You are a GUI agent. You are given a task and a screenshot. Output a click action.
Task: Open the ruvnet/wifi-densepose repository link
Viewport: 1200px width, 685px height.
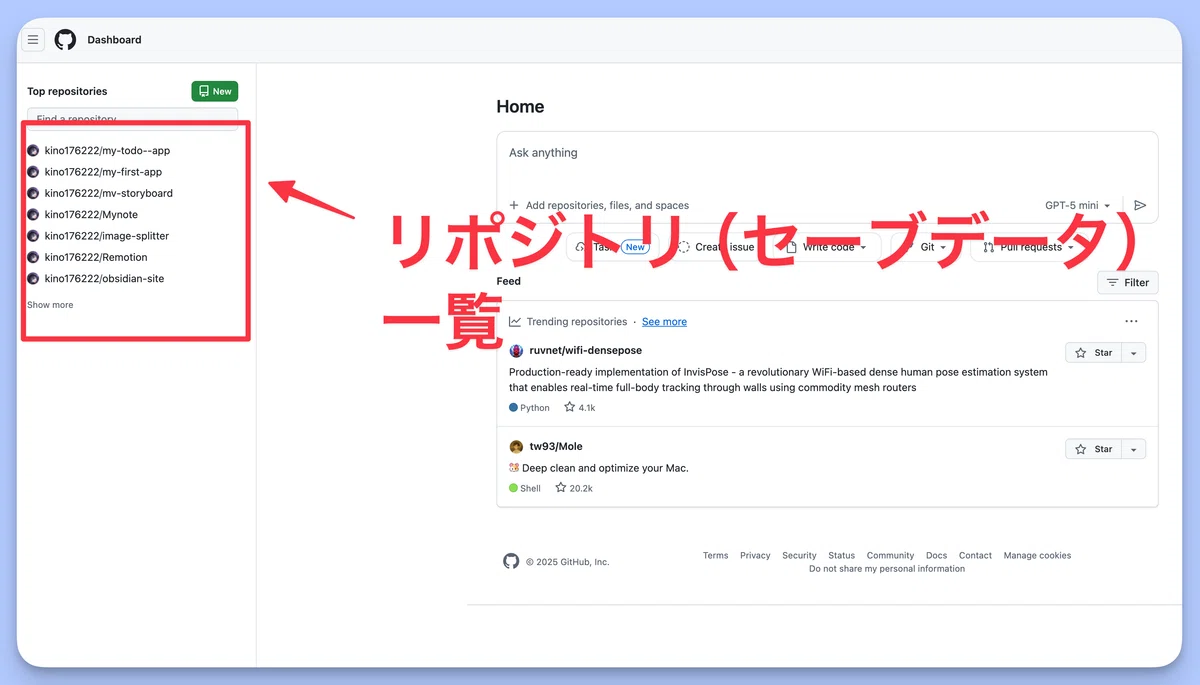tap(586, 351)
